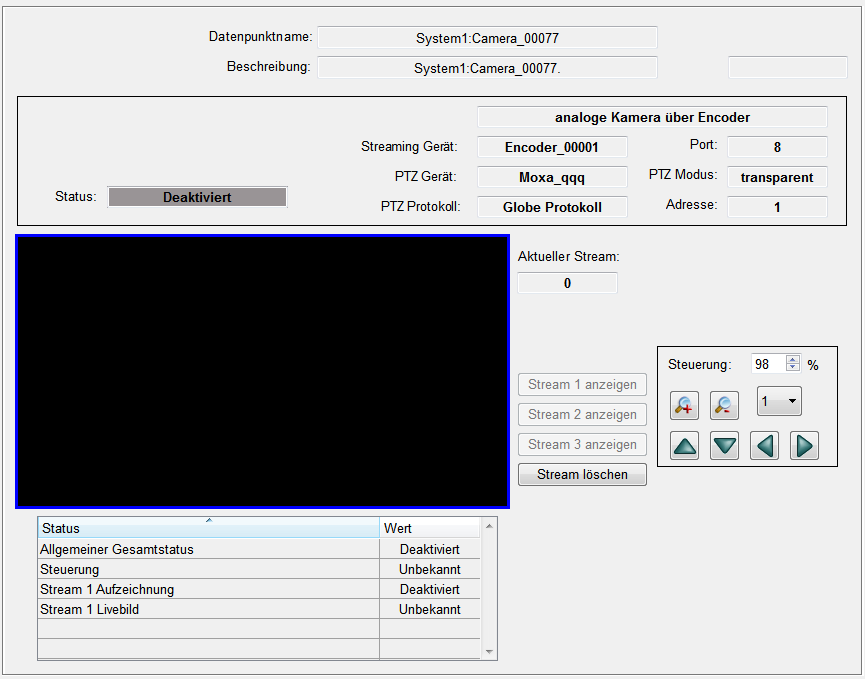
Task: Tilt camera down with the down arrow
Action: pyautogui.click(x=724, y=445)
